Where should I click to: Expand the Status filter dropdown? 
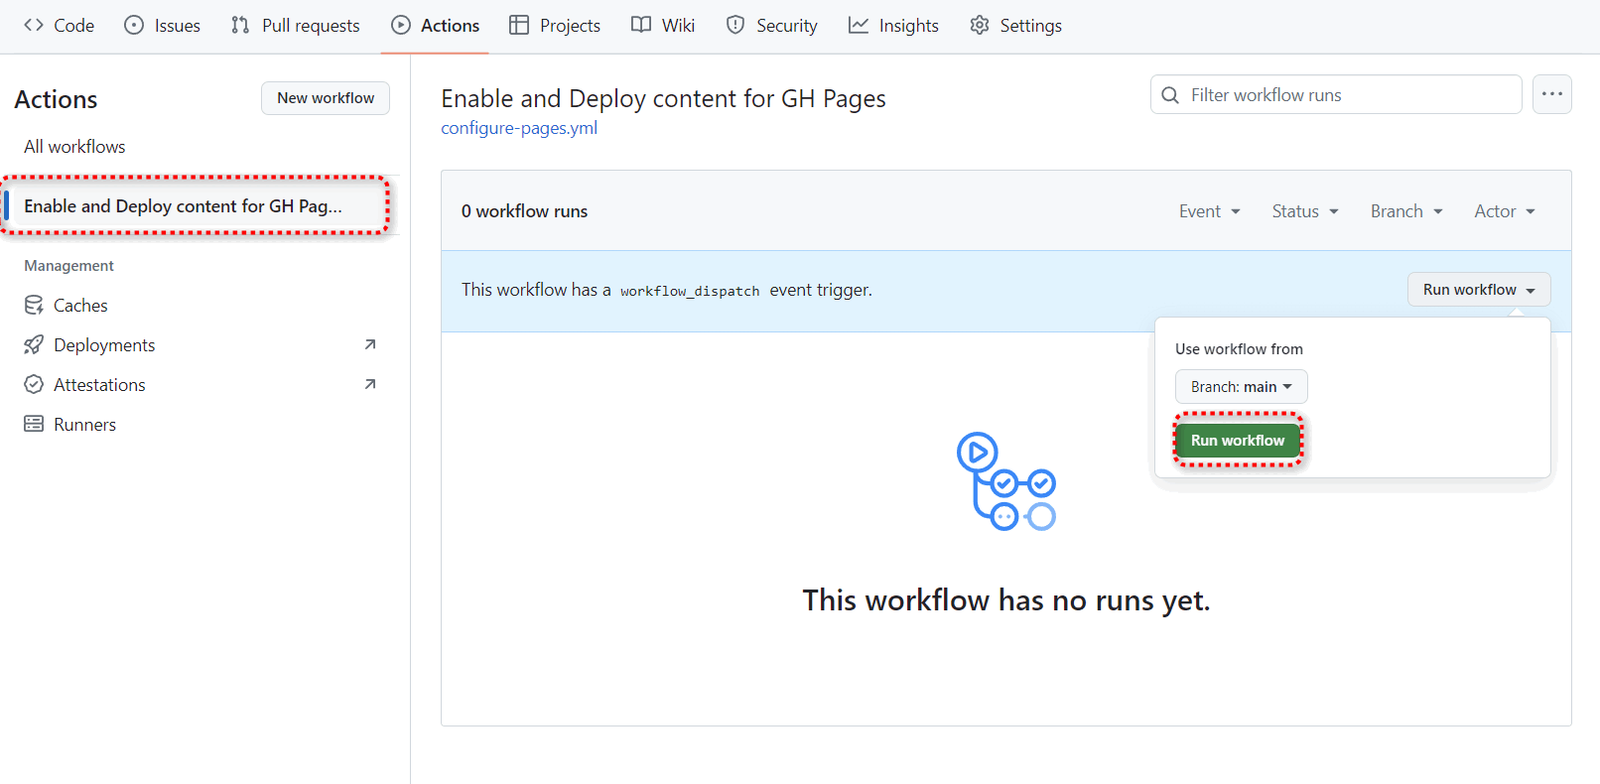(x=1305, y=211)
